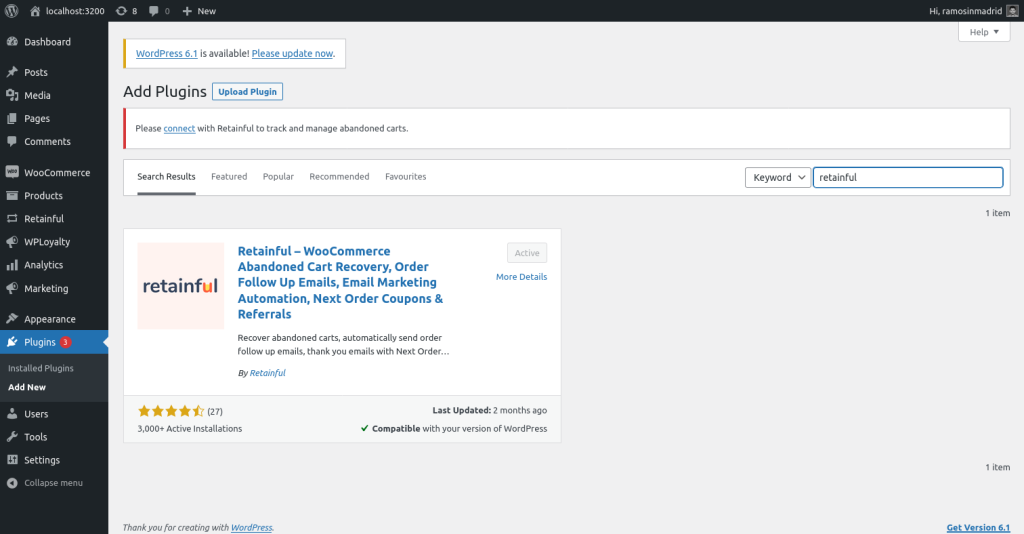Click the red 3 badge on Plugins
This screenshot has height=534, width=1024.
[65, 342]
